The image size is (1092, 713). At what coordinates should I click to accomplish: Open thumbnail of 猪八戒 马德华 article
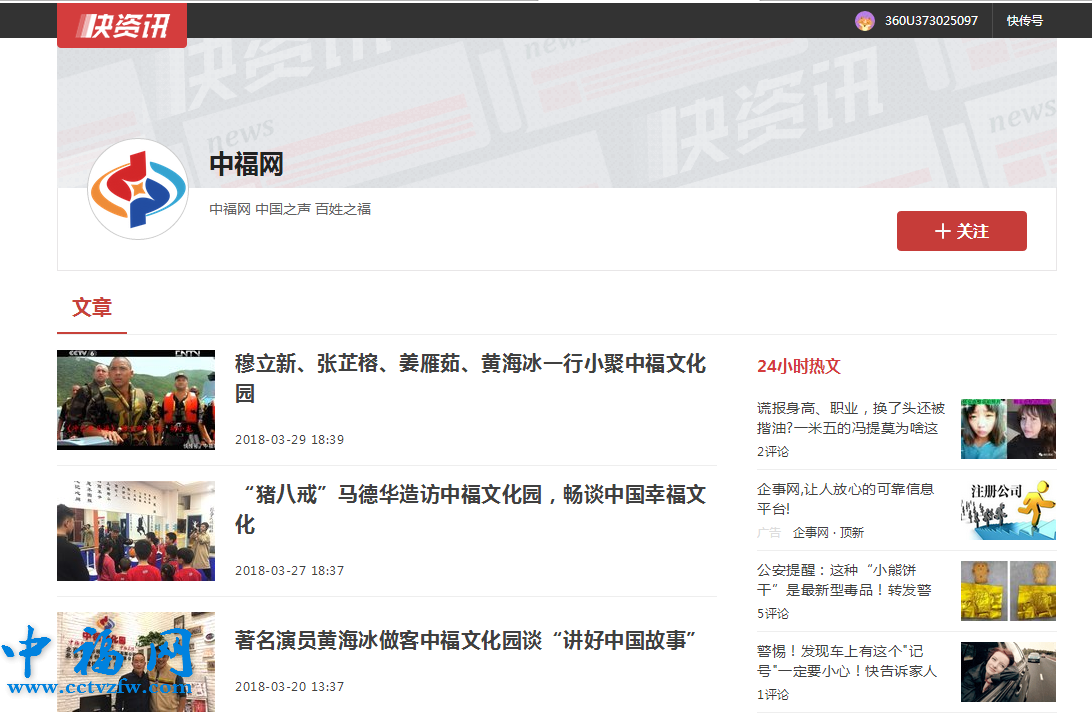[x=136, y=531]
